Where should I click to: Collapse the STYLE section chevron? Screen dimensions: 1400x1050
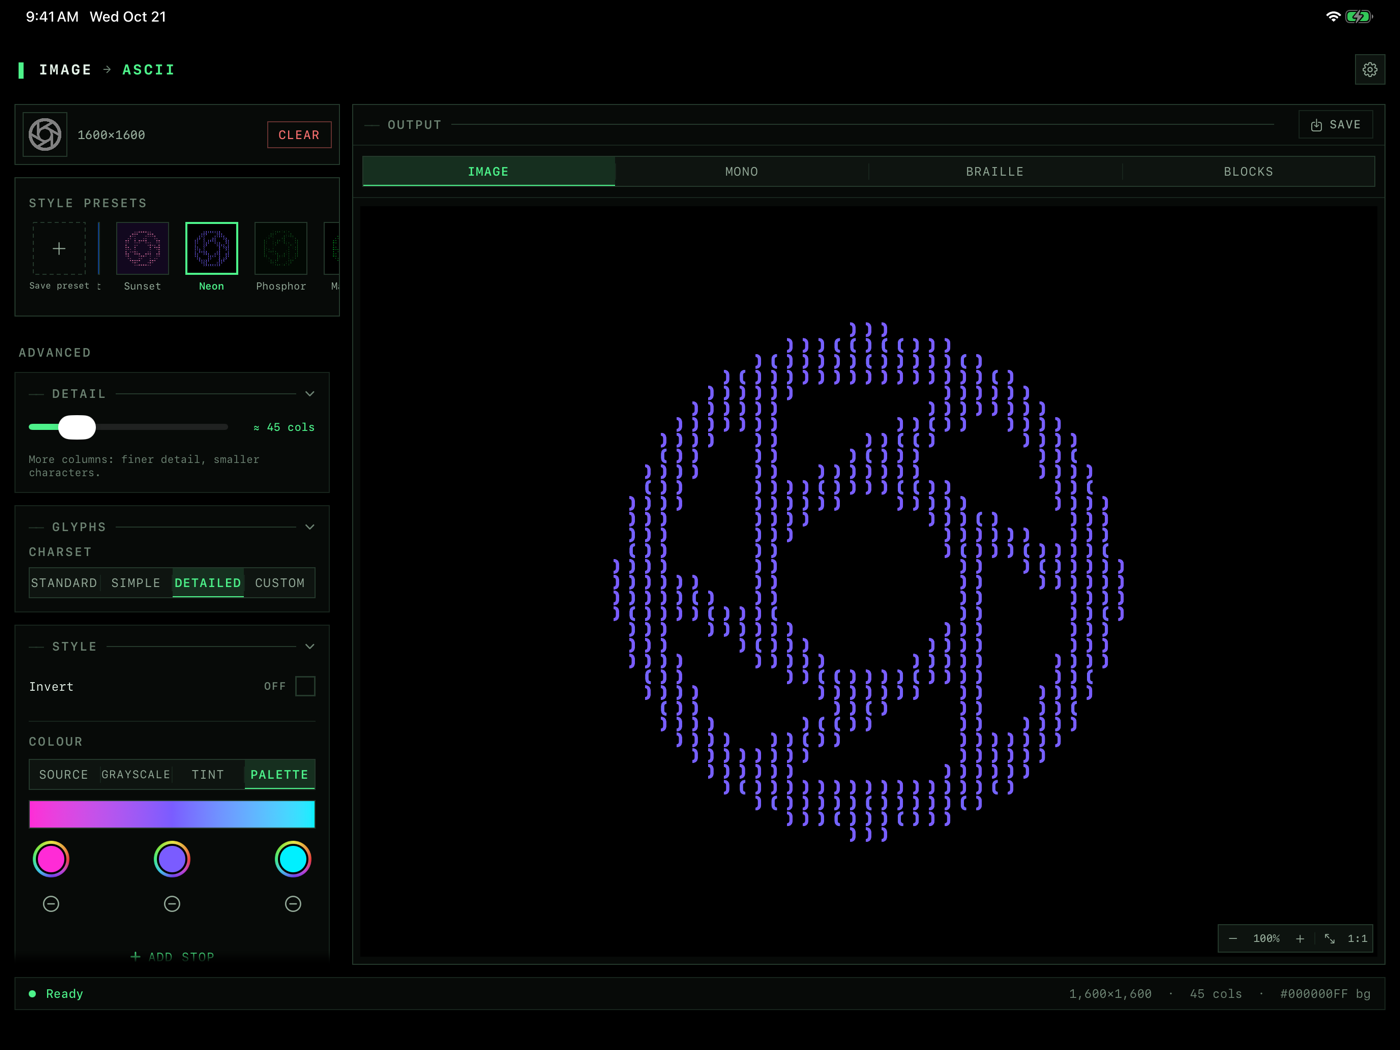point(310,647)
